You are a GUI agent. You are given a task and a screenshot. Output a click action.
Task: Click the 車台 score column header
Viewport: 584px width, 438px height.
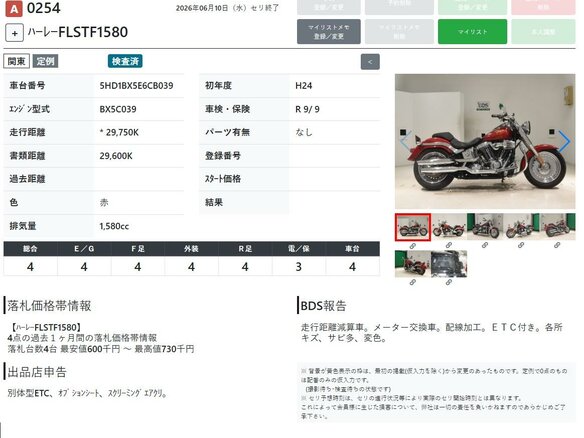[x=352, y=248]
